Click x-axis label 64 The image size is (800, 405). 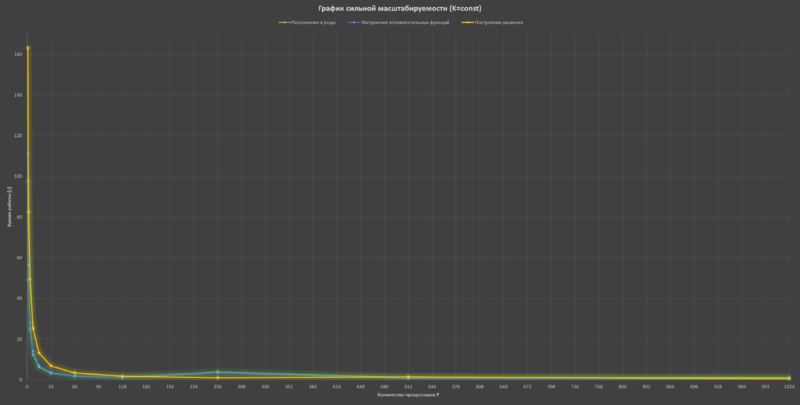point(74,387)
